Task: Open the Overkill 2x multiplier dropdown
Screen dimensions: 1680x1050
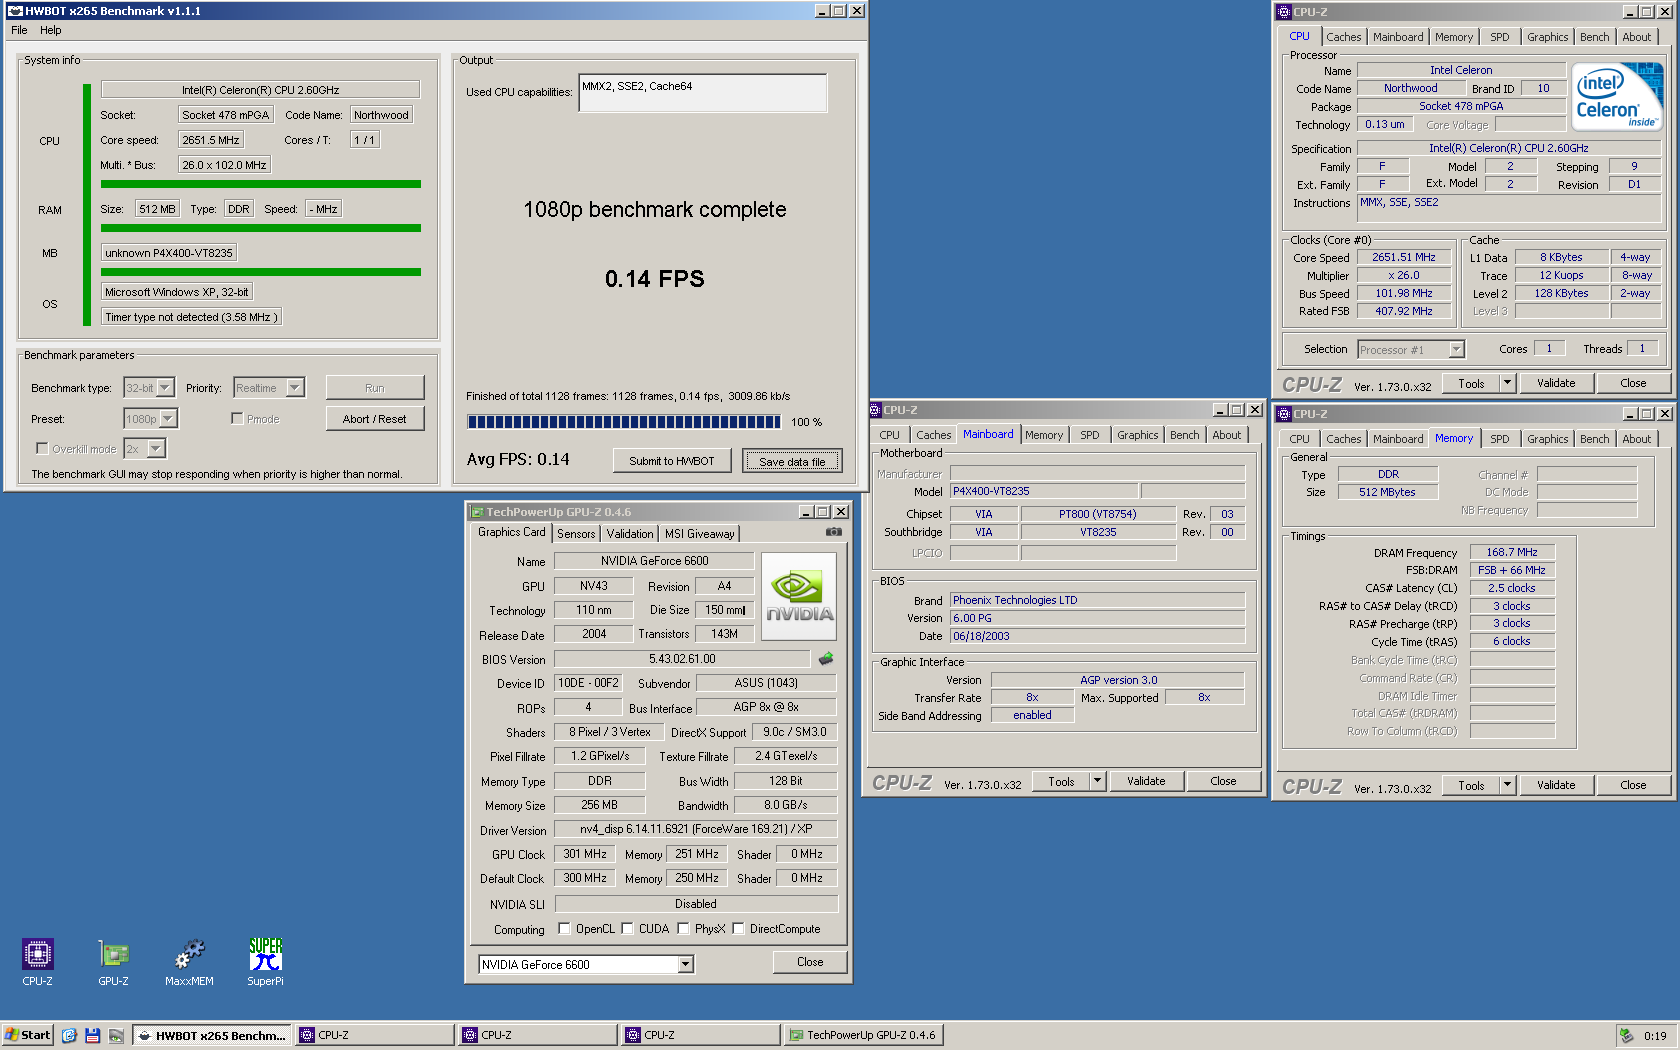Action: point(156,448)
